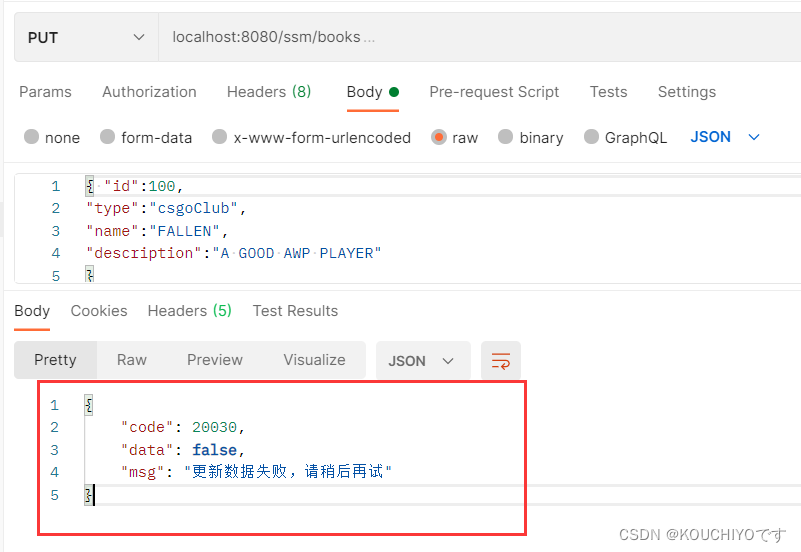801x552 pixels.
Task: Click the request URL field localhost:8080/ssm/books
Action: tap(479, 38)
